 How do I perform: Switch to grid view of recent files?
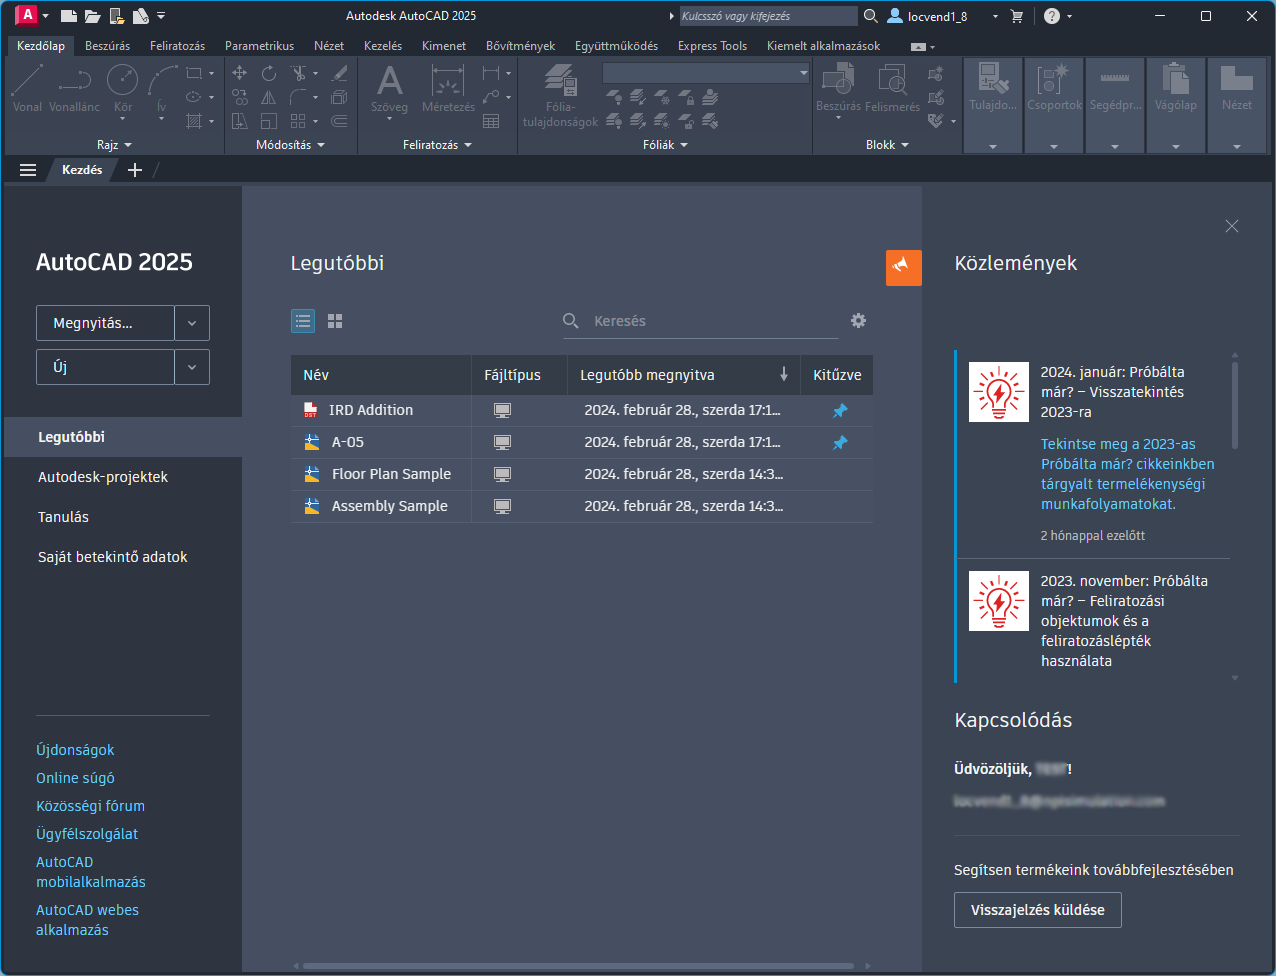point(335,321)
